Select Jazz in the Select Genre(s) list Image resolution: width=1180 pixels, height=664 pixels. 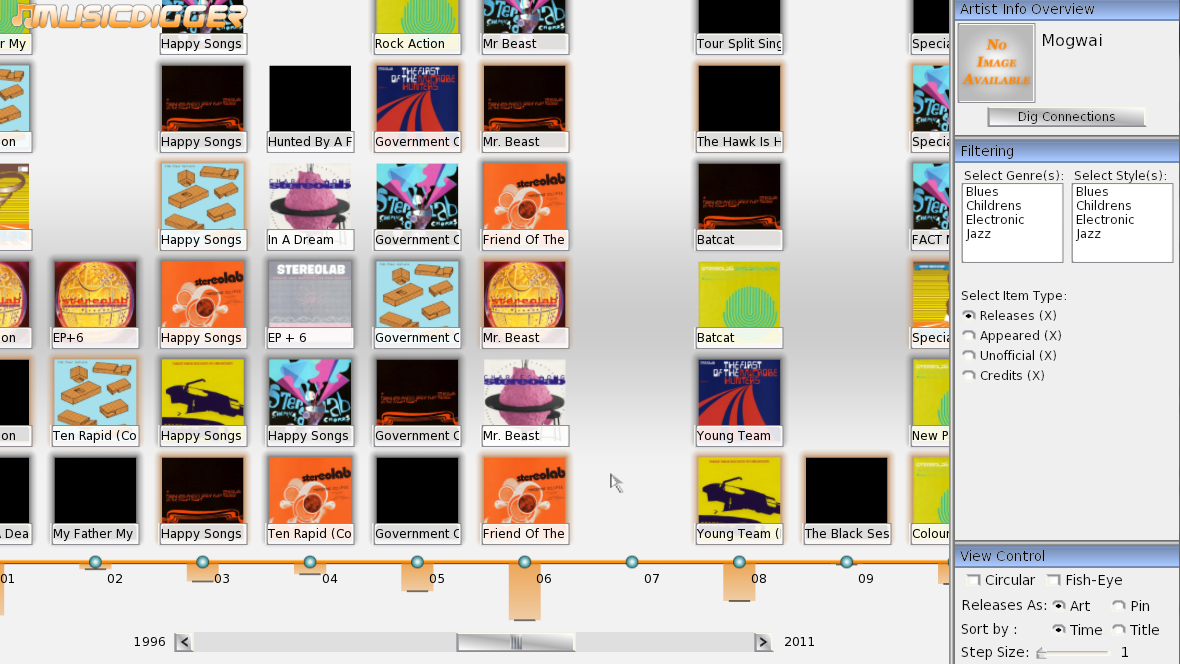pyautogui.click(x=981, y=233)
